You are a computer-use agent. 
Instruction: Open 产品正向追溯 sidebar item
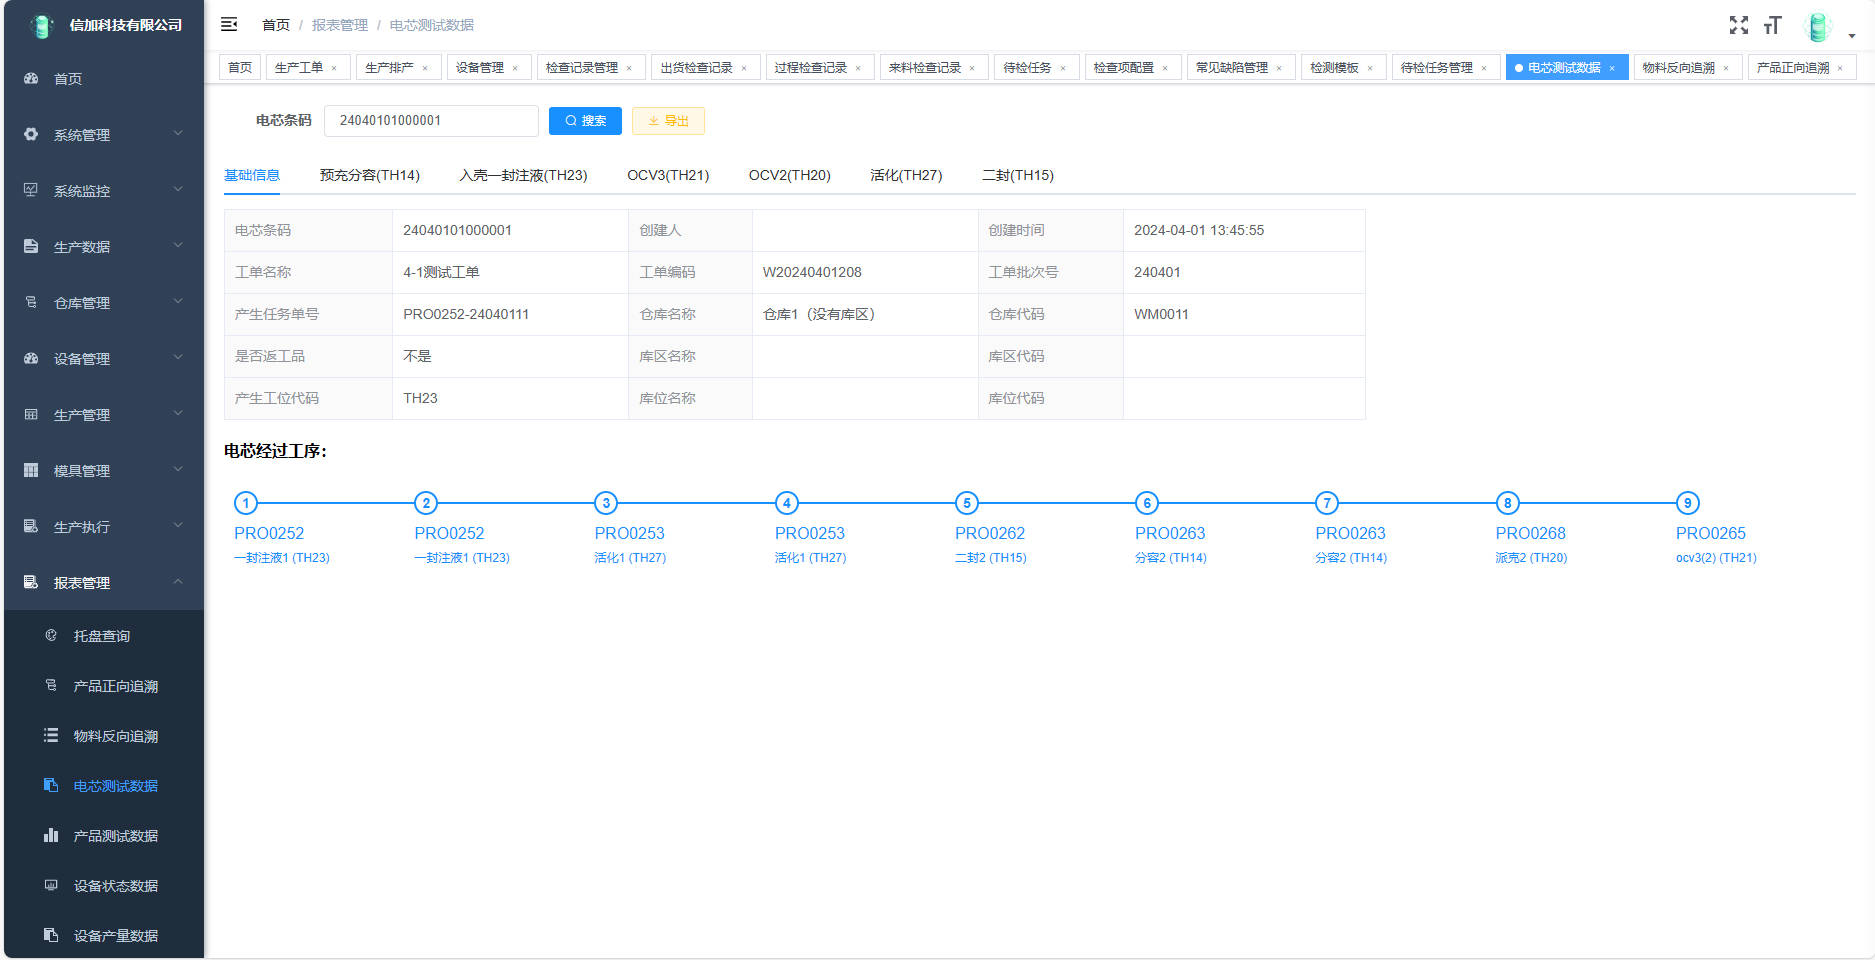tap(115, 686)
